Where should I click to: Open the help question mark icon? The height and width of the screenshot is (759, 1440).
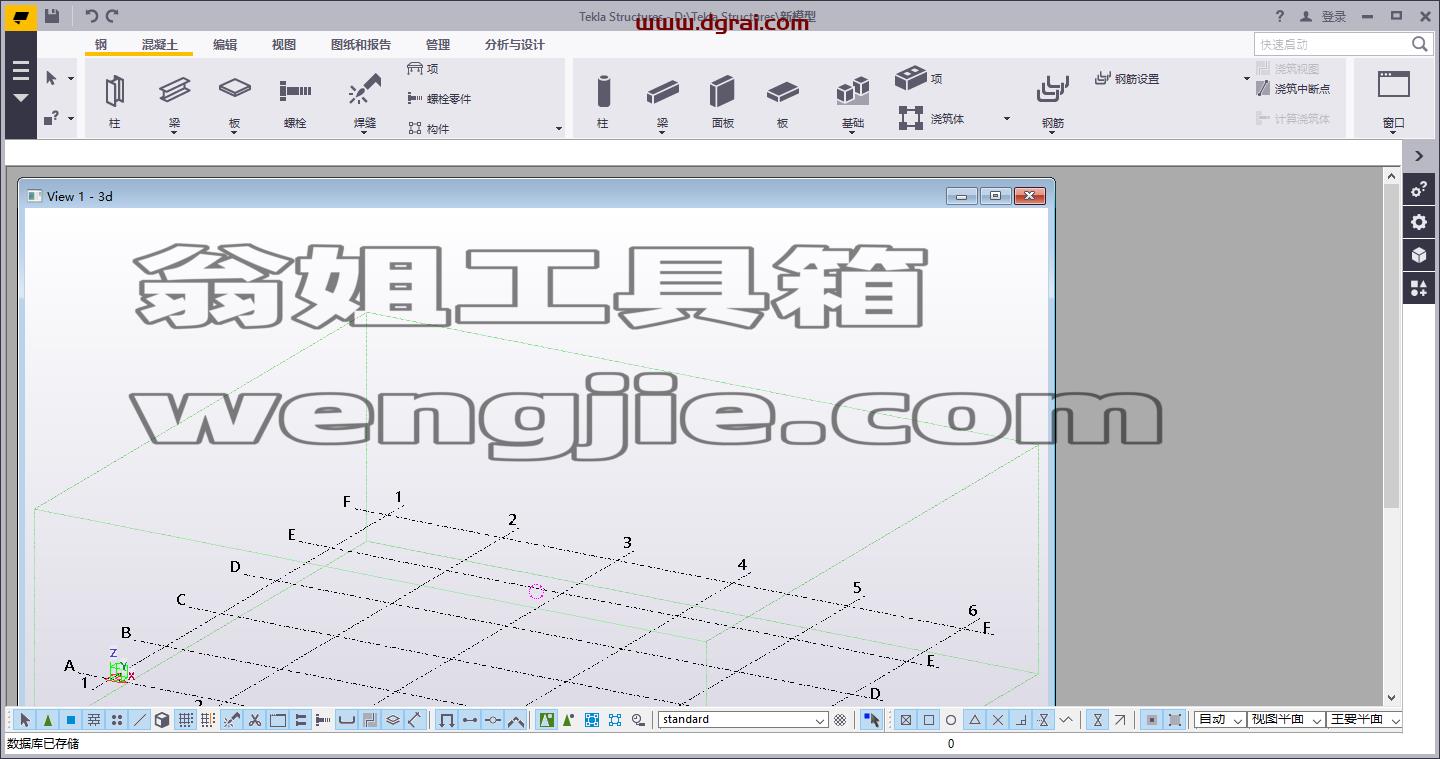pos(1280,16)
